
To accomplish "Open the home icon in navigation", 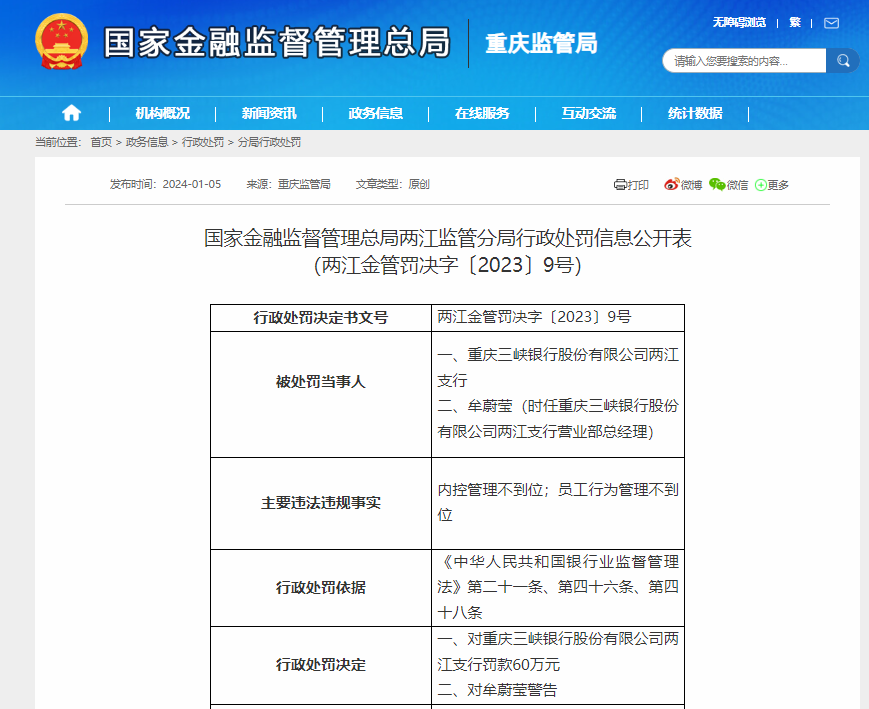I will tap(71, 113).
